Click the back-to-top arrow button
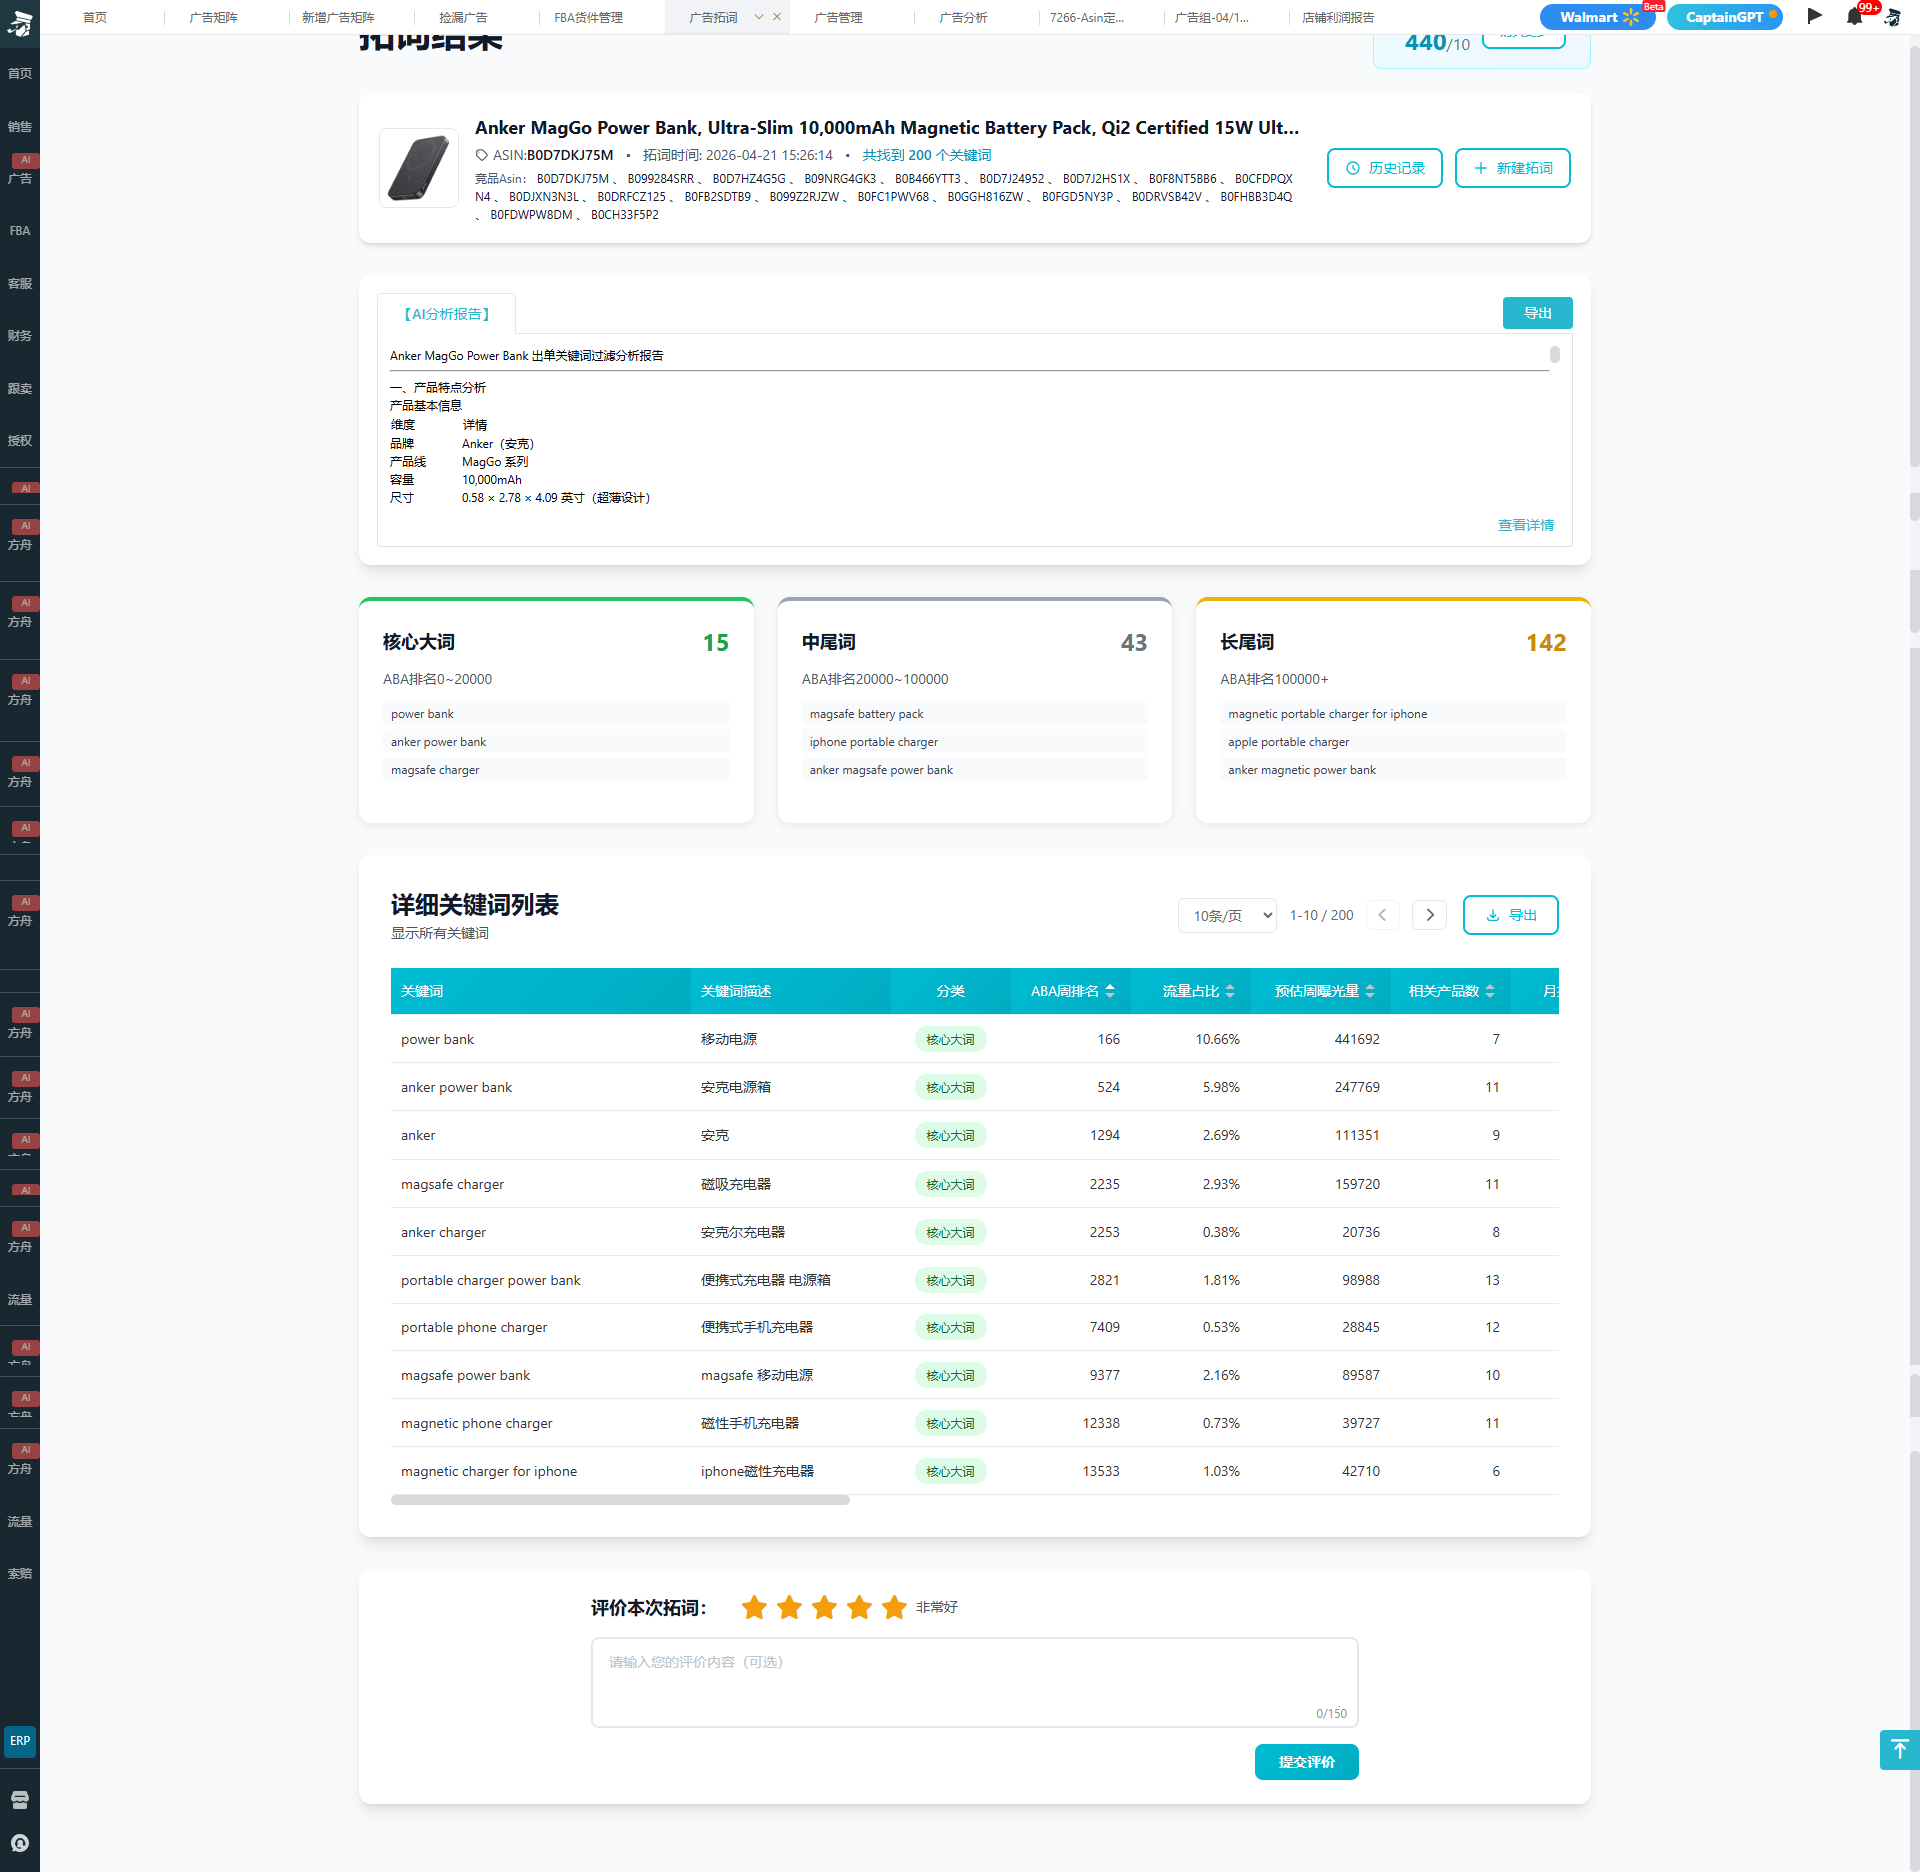The image size is (1920, 1872). click(x=1899, y=1749)
